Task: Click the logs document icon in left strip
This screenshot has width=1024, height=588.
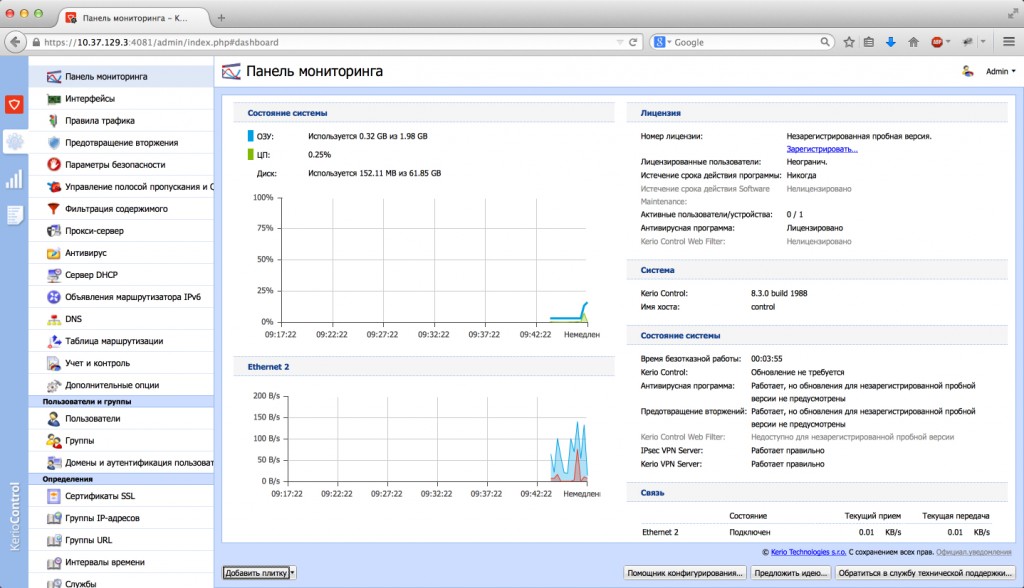Action: pos(14,215)
